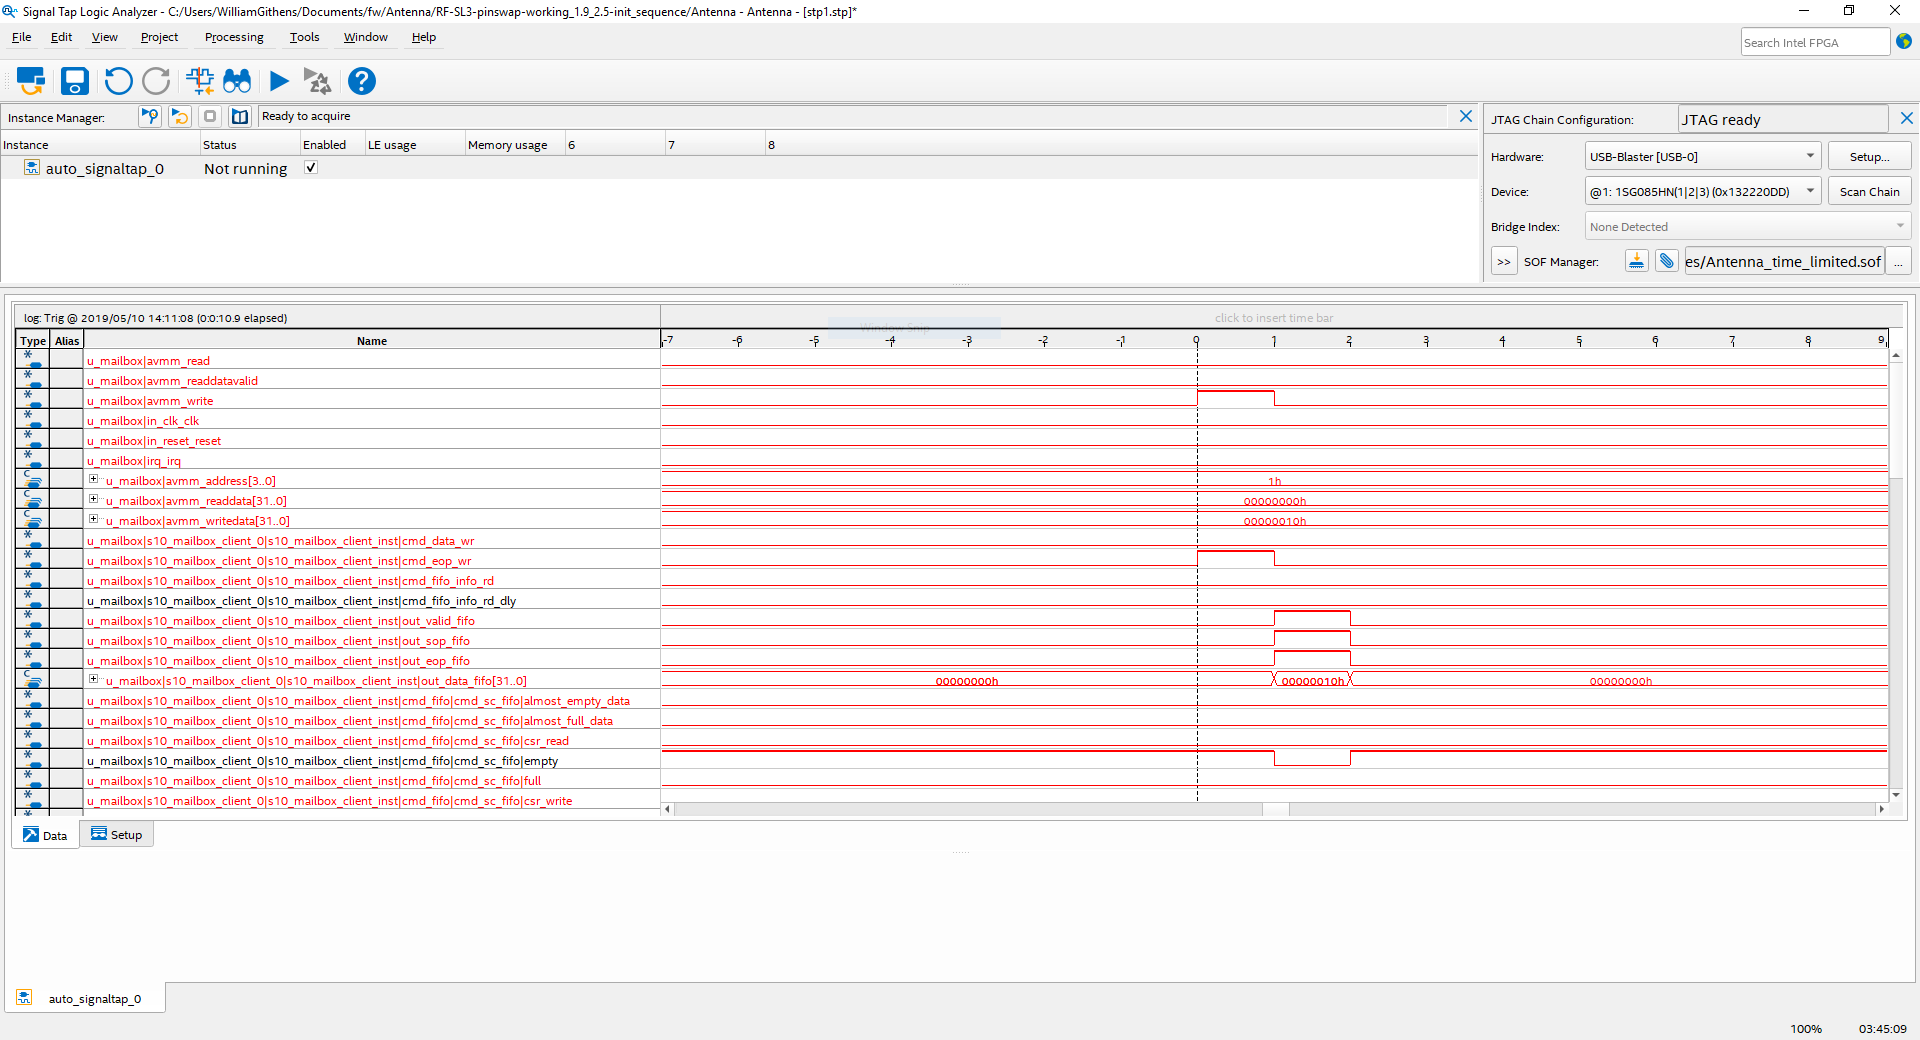
Task: Click the recompile (recycle) toolbar icon
Action: (317, 81)
